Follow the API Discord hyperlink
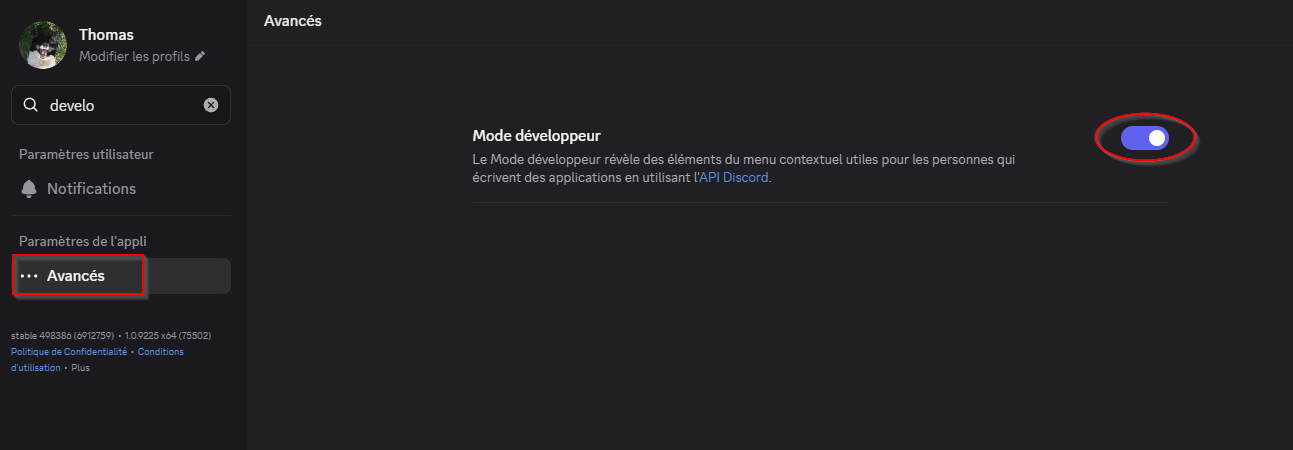1293x450 pixels. (733, 178)
